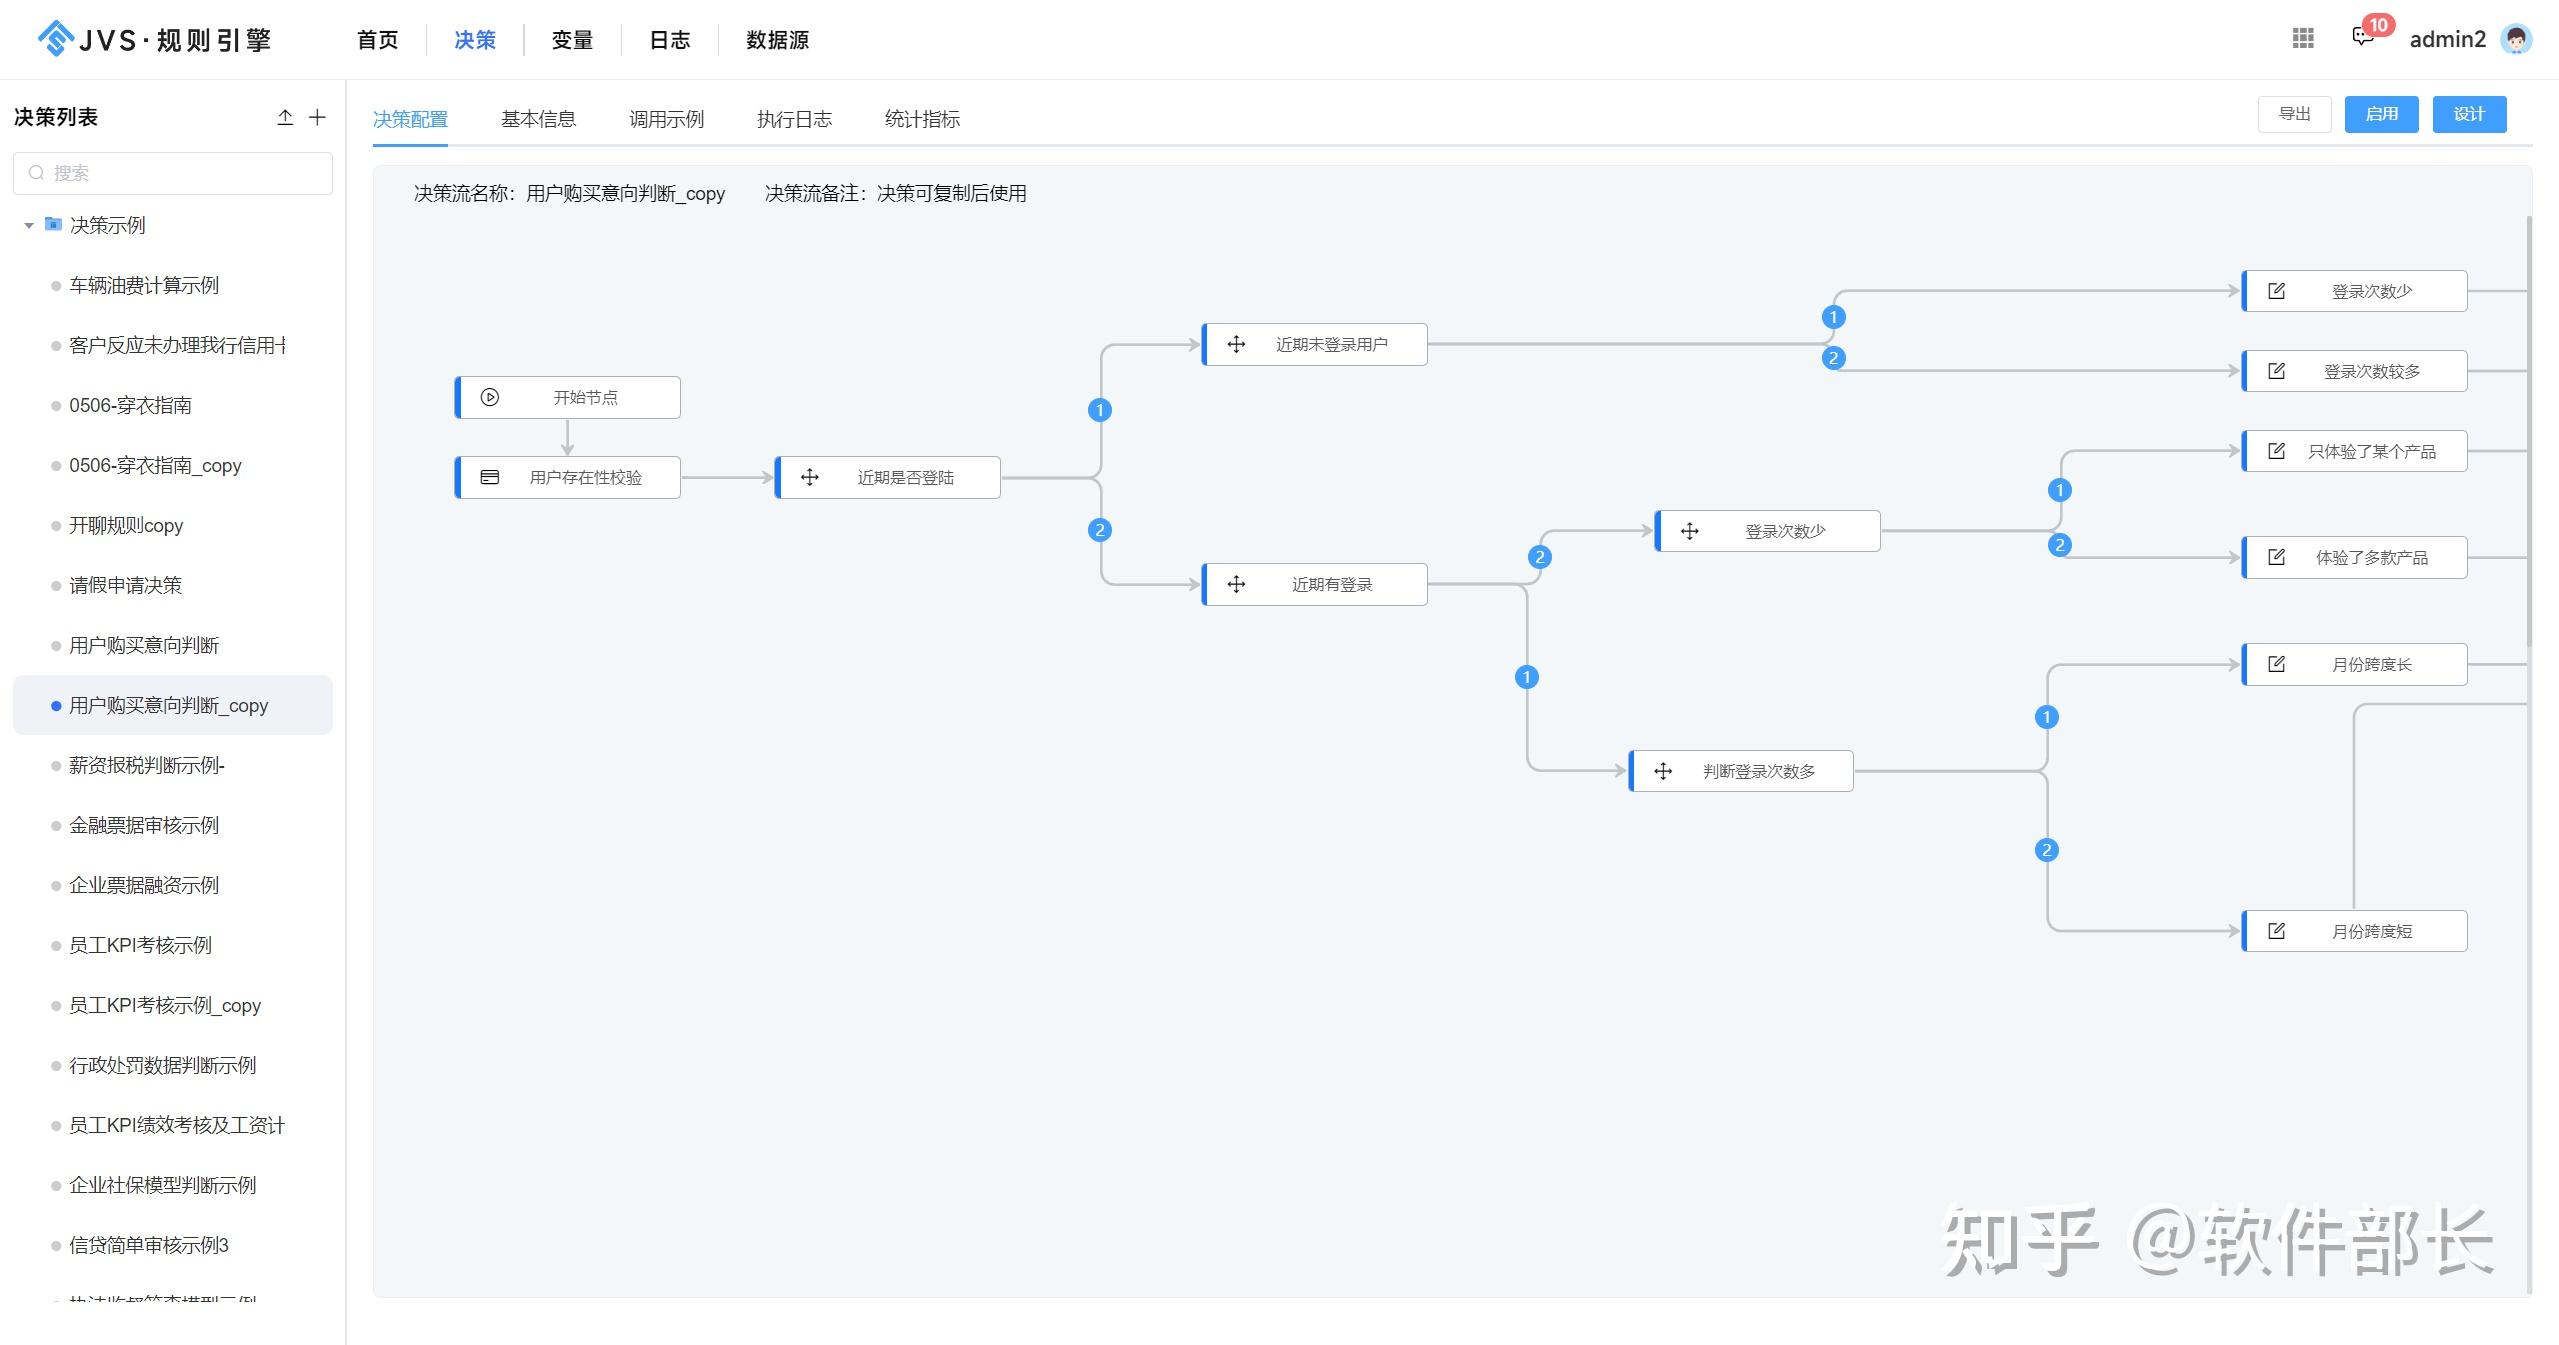Open the app grid icon
Viewport: 2559px width, 1345px height.
click(2303, 38)
